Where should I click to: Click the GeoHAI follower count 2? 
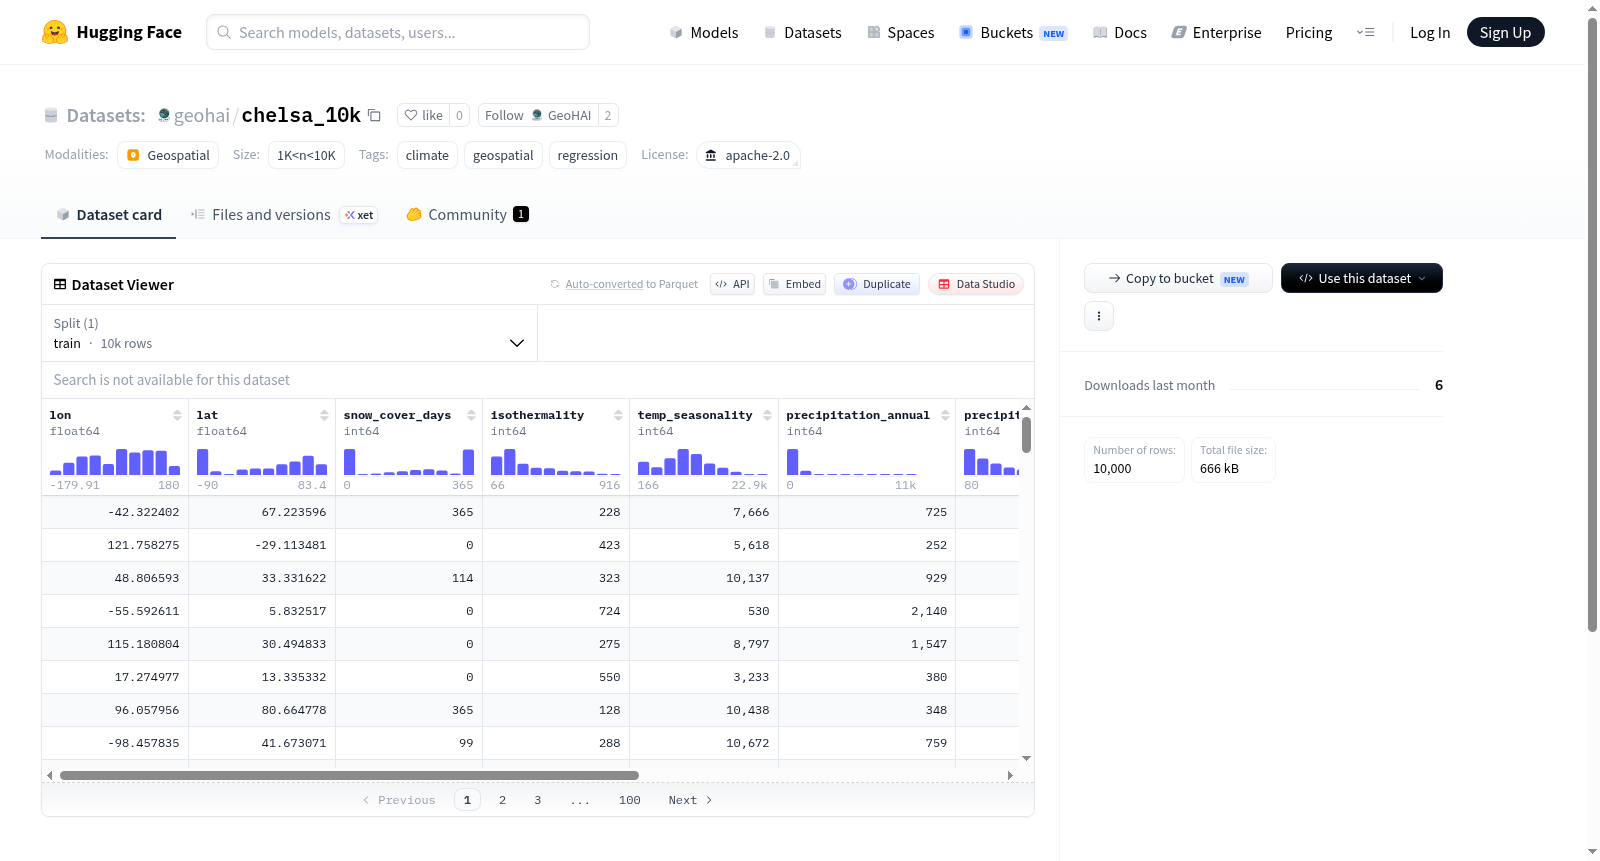[608, 115]
